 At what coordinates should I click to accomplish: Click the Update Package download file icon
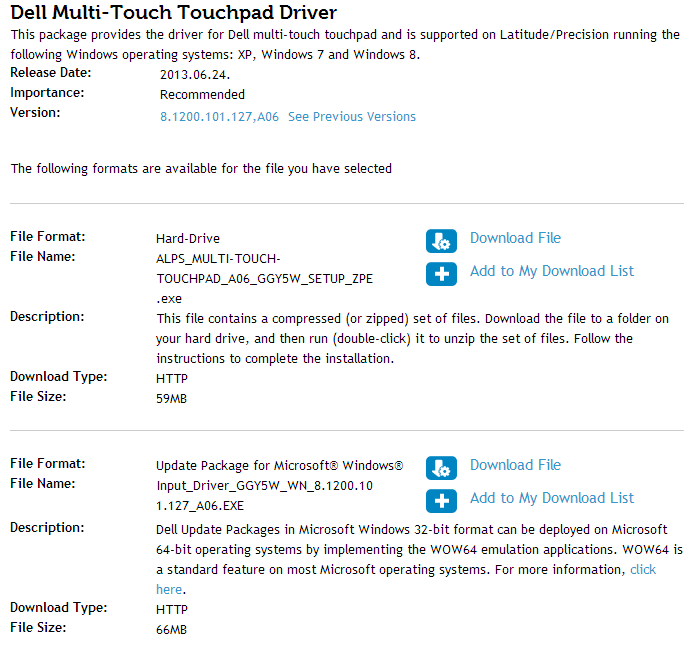click(441, 468)
